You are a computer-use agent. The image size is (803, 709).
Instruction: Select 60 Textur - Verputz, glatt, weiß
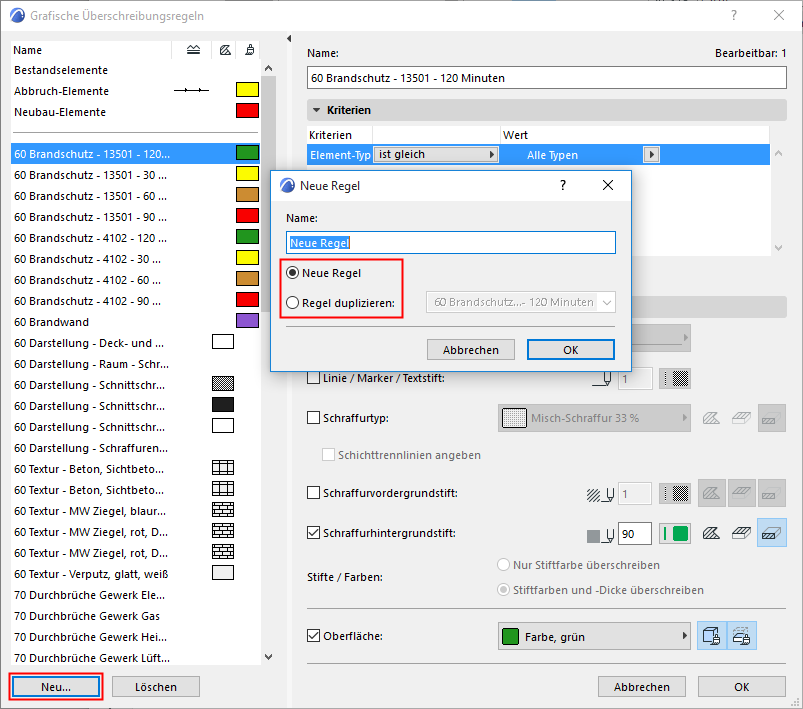pos(136,574)
